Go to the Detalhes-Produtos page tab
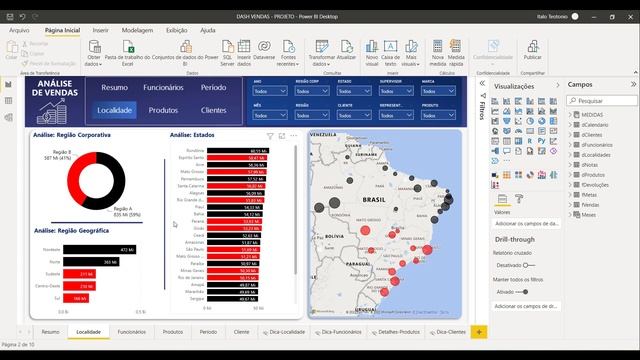The image size is (640, 360). click(x=395, y=332)
